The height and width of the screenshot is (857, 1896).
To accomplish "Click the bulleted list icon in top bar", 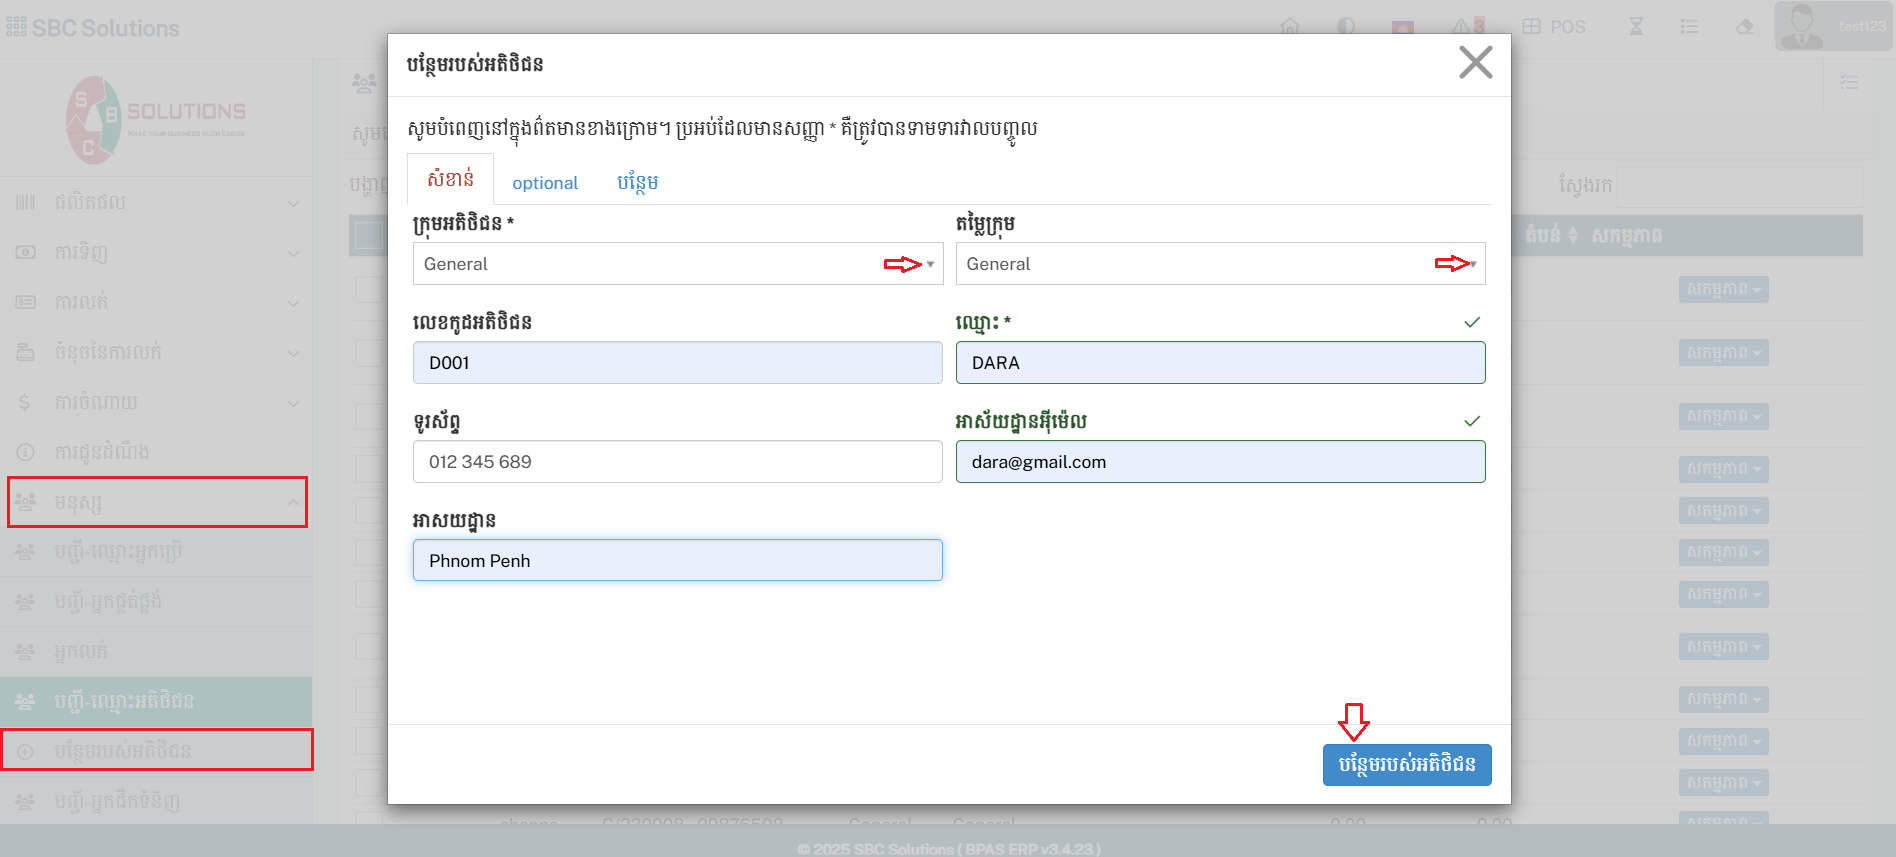I will pyautogui.click(x=1689, y=27).
